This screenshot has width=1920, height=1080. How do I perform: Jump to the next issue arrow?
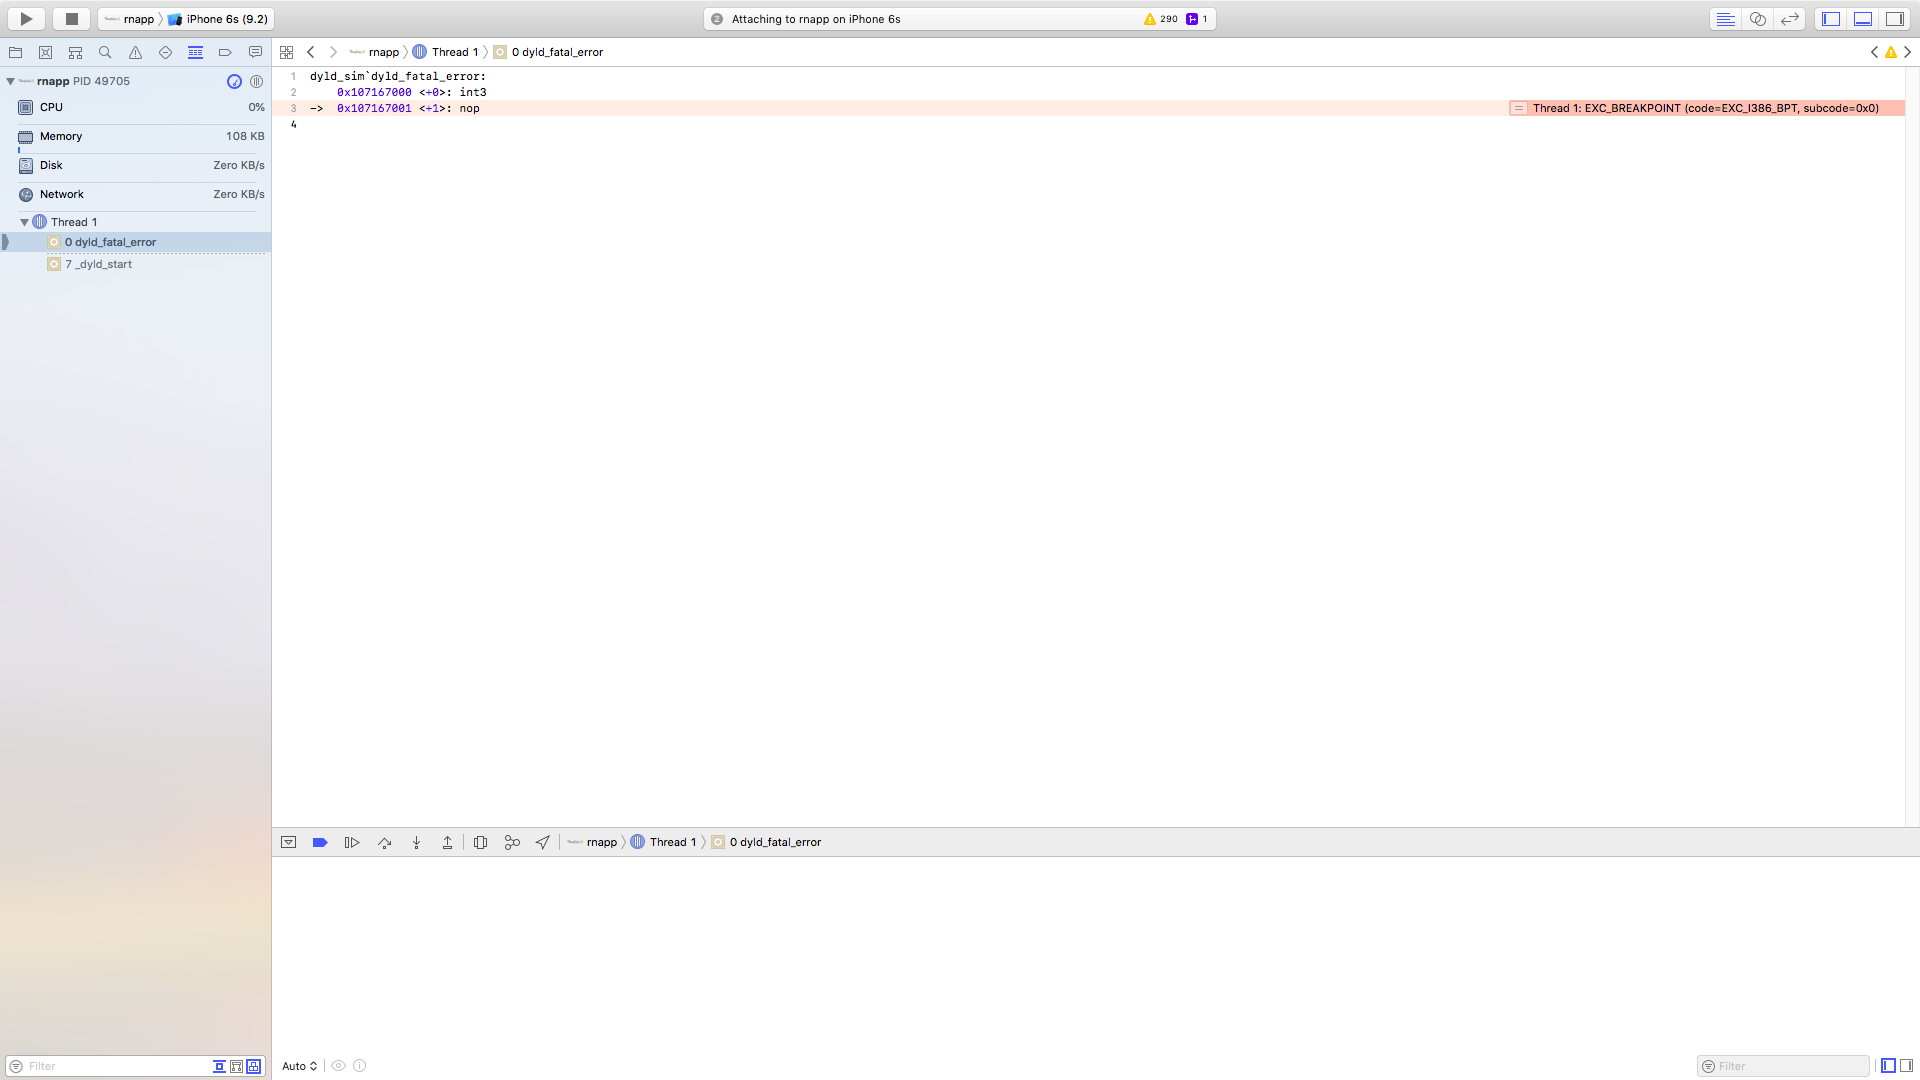coord(1908,52)
